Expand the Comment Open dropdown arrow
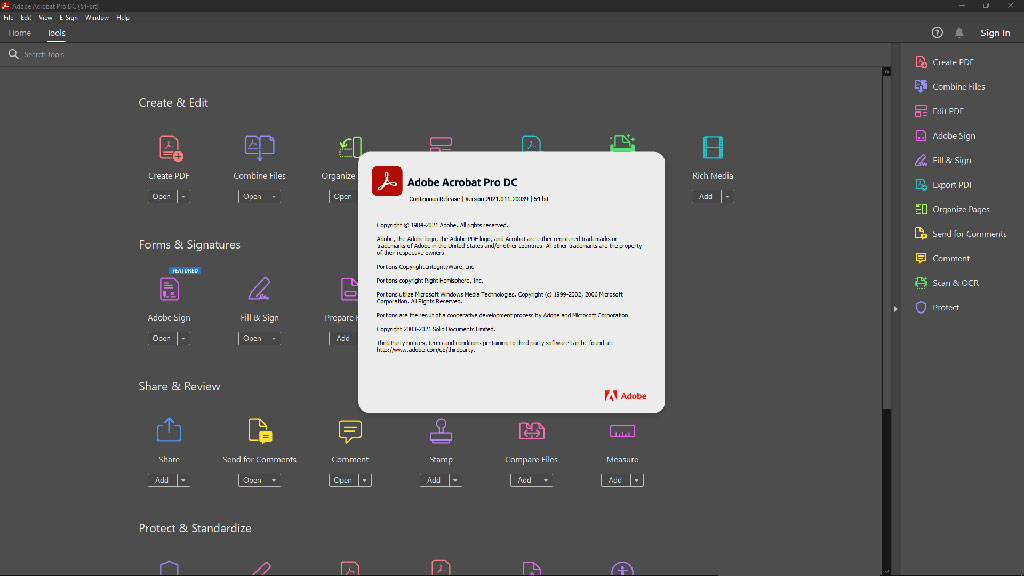 click(x=365, y=480)
